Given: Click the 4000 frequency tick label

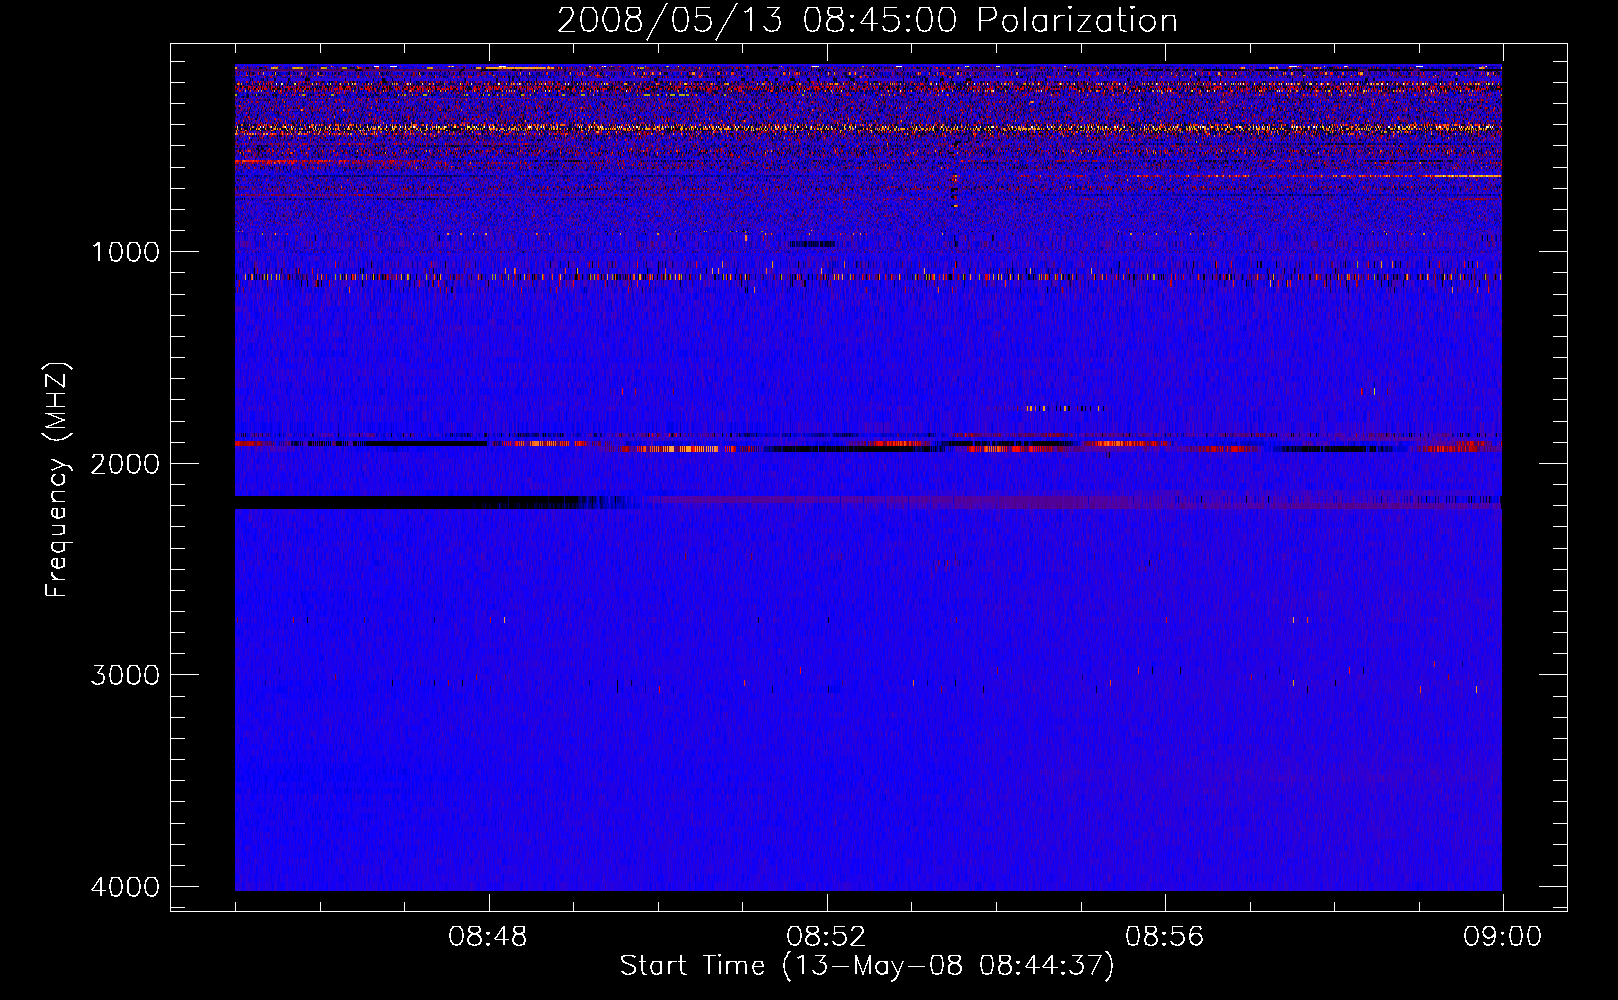Looking at the screenshot, I should (x=125, y=887).
